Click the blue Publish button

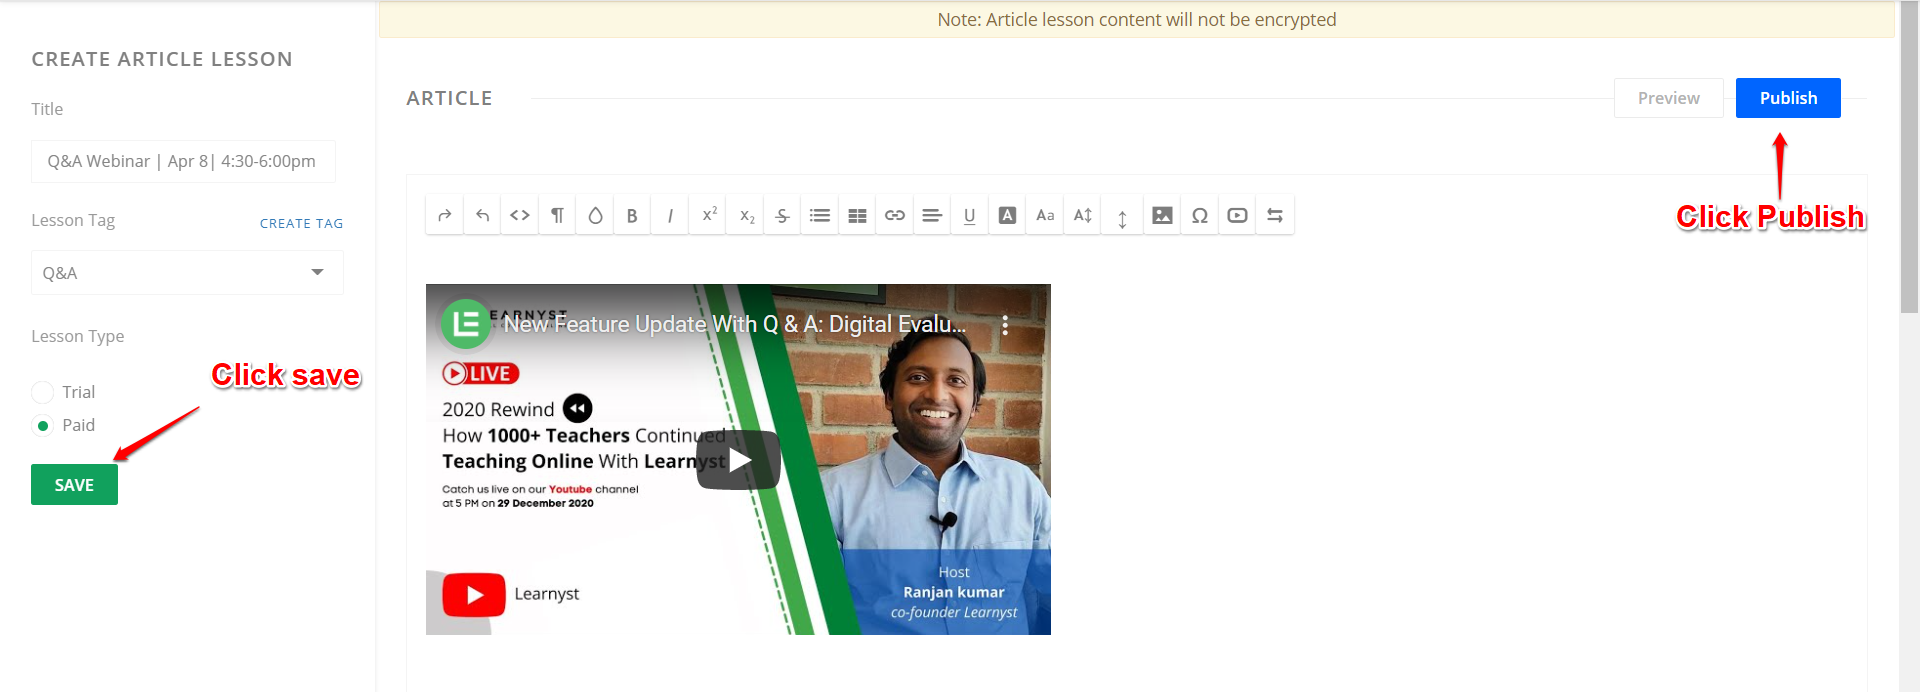point(1788,98)
